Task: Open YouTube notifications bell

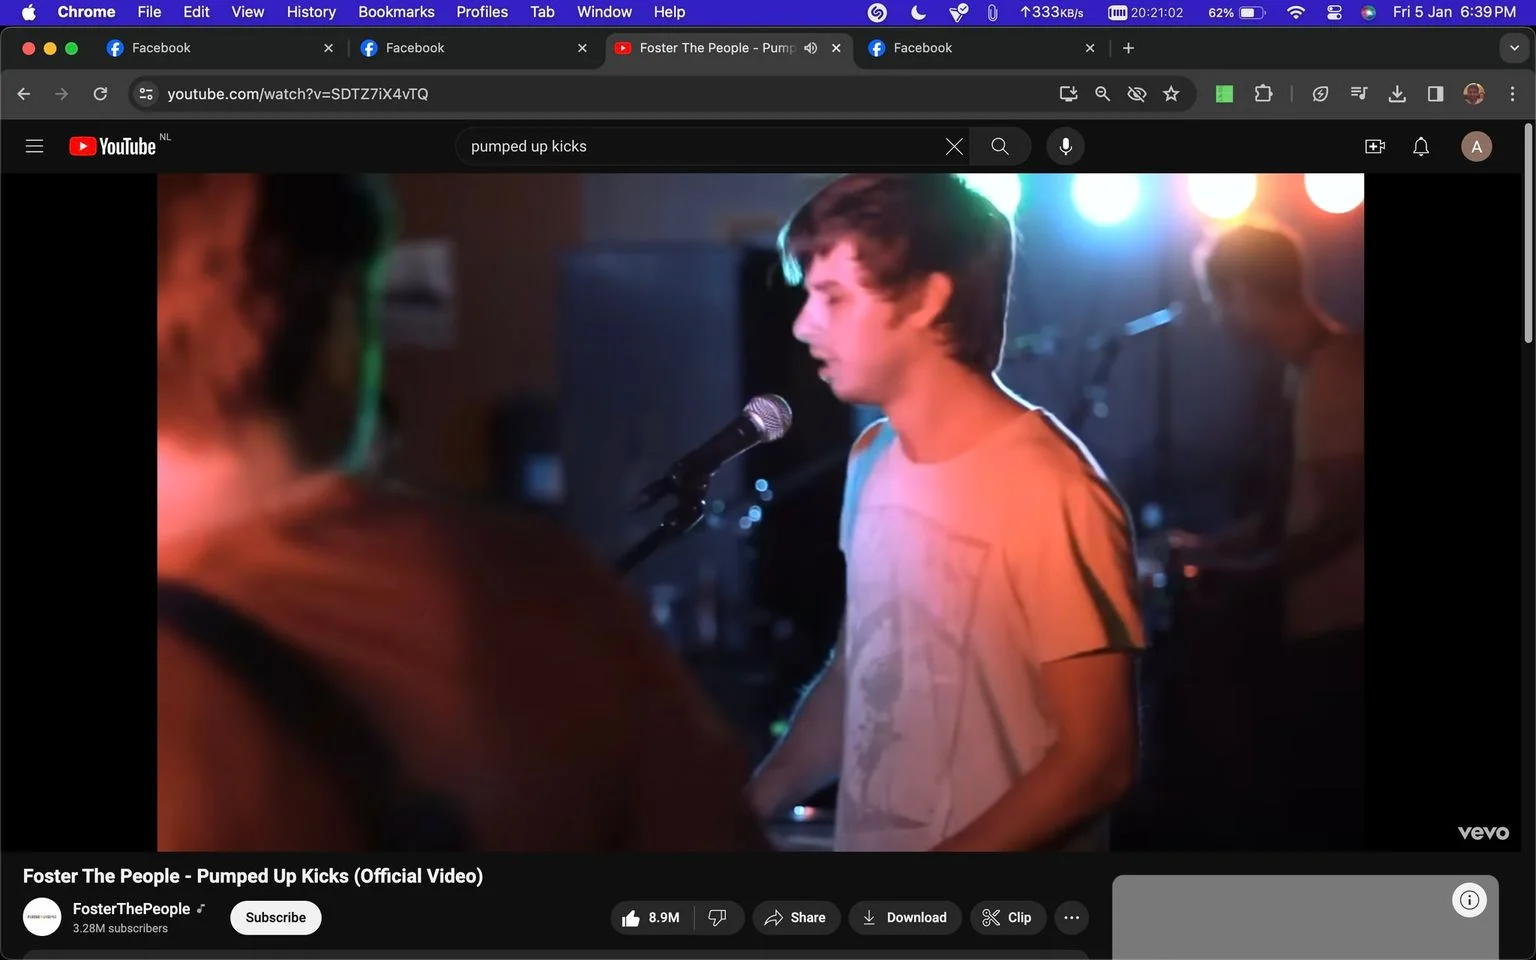Action: coord(1420,146)
